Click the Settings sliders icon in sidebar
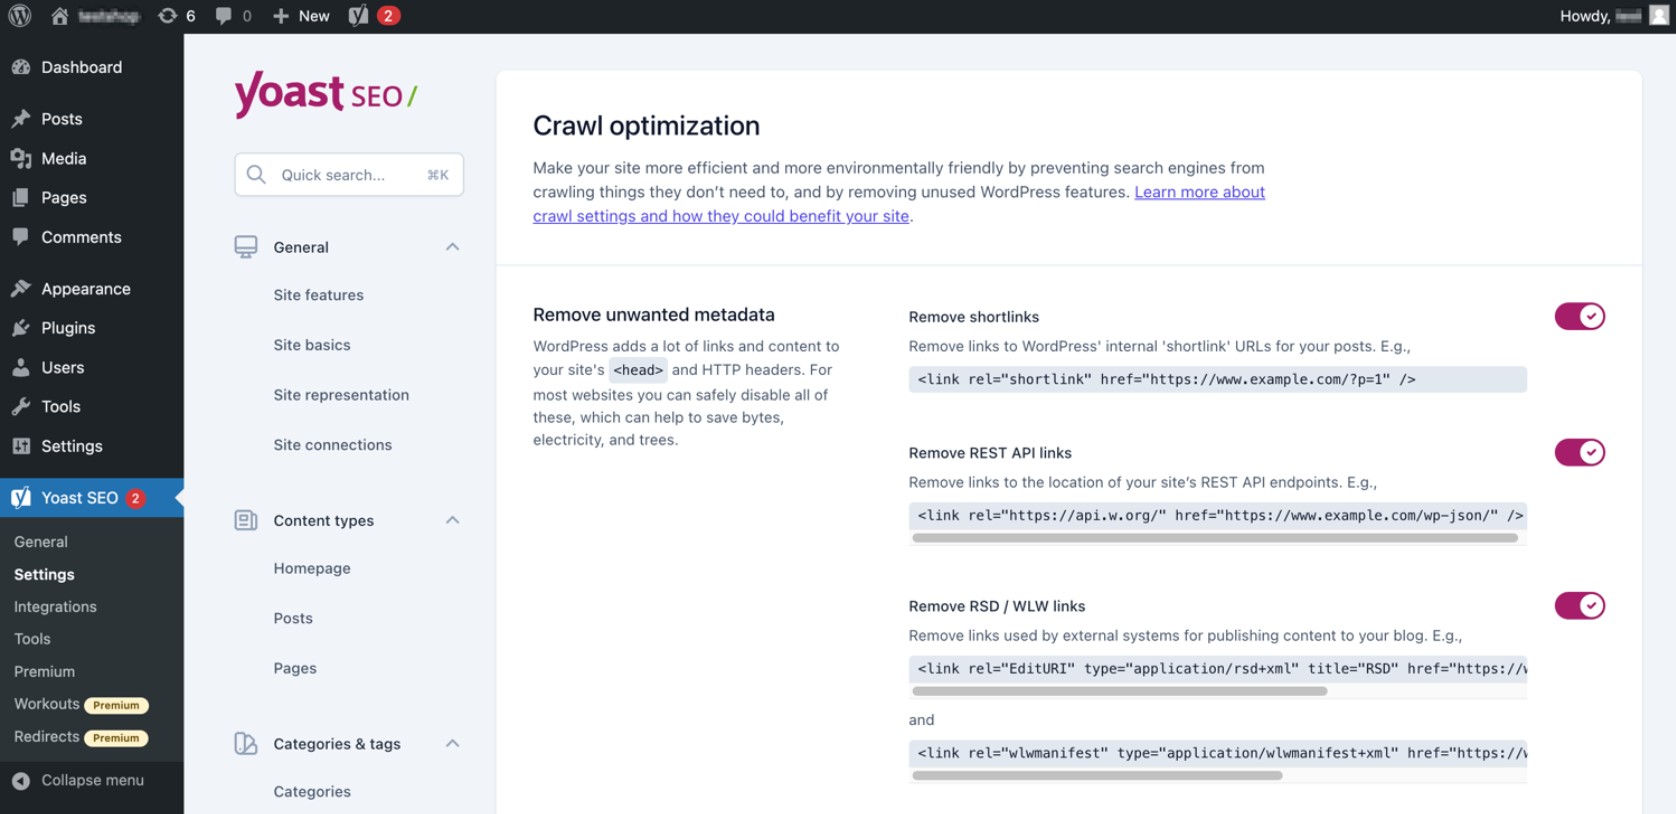 coord(21,446)
